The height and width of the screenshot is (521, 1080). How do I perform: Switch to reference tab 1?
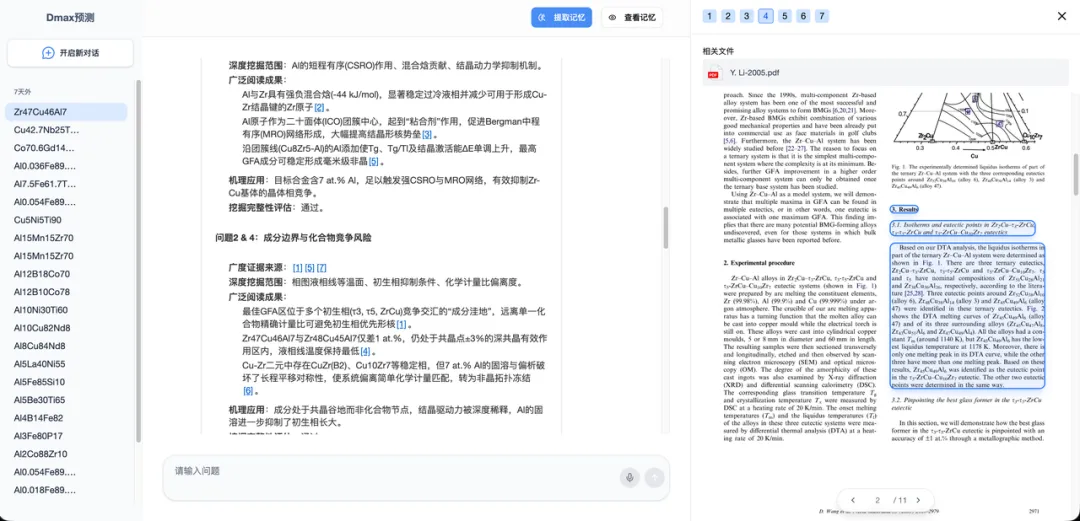[x=709, y=16]
